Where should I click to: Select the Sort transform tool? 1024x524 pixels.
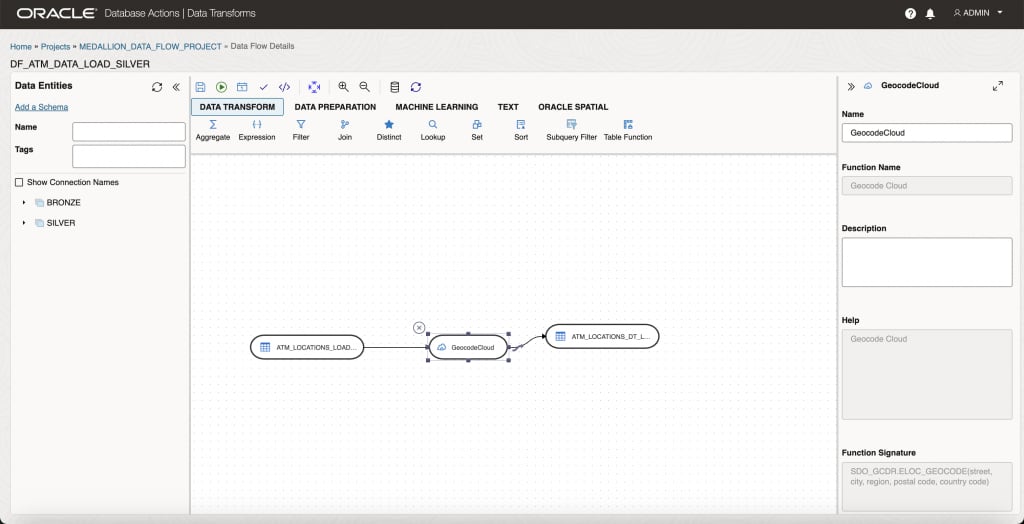pyautogui.click(x=521, y=131)
